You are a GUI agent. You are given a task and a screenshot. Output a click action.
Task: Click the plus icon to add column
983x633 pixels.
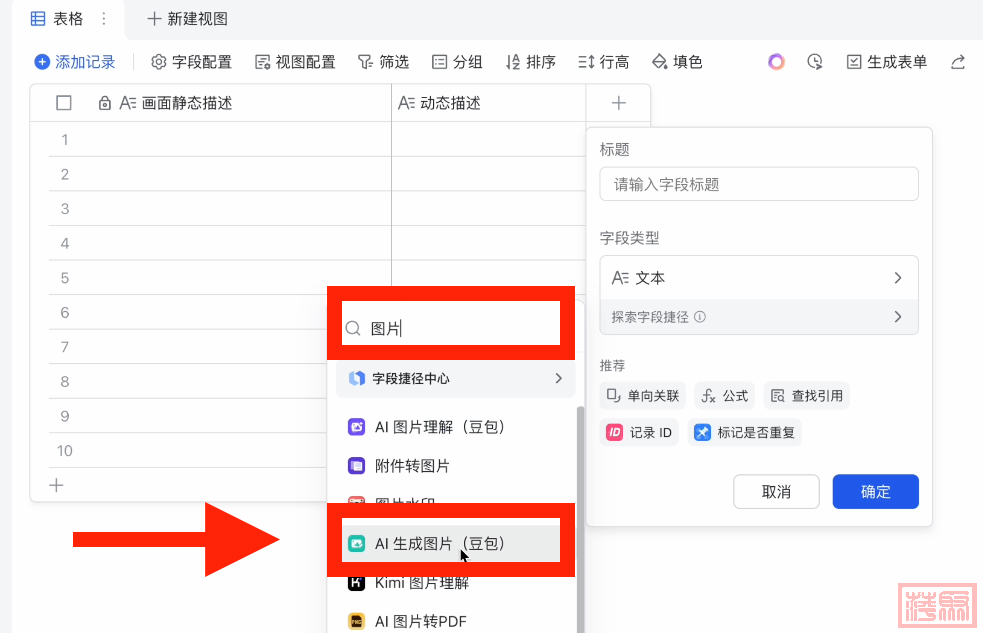(618, 103)
